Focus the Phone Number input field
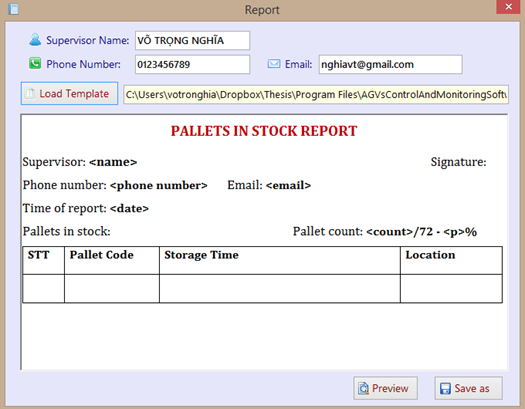525x409 pixels. (193, 64)
